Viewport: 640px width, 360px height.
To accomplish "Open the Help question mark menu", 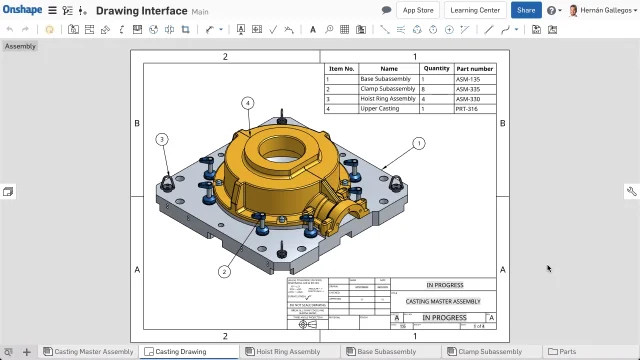I will point(554,10).
